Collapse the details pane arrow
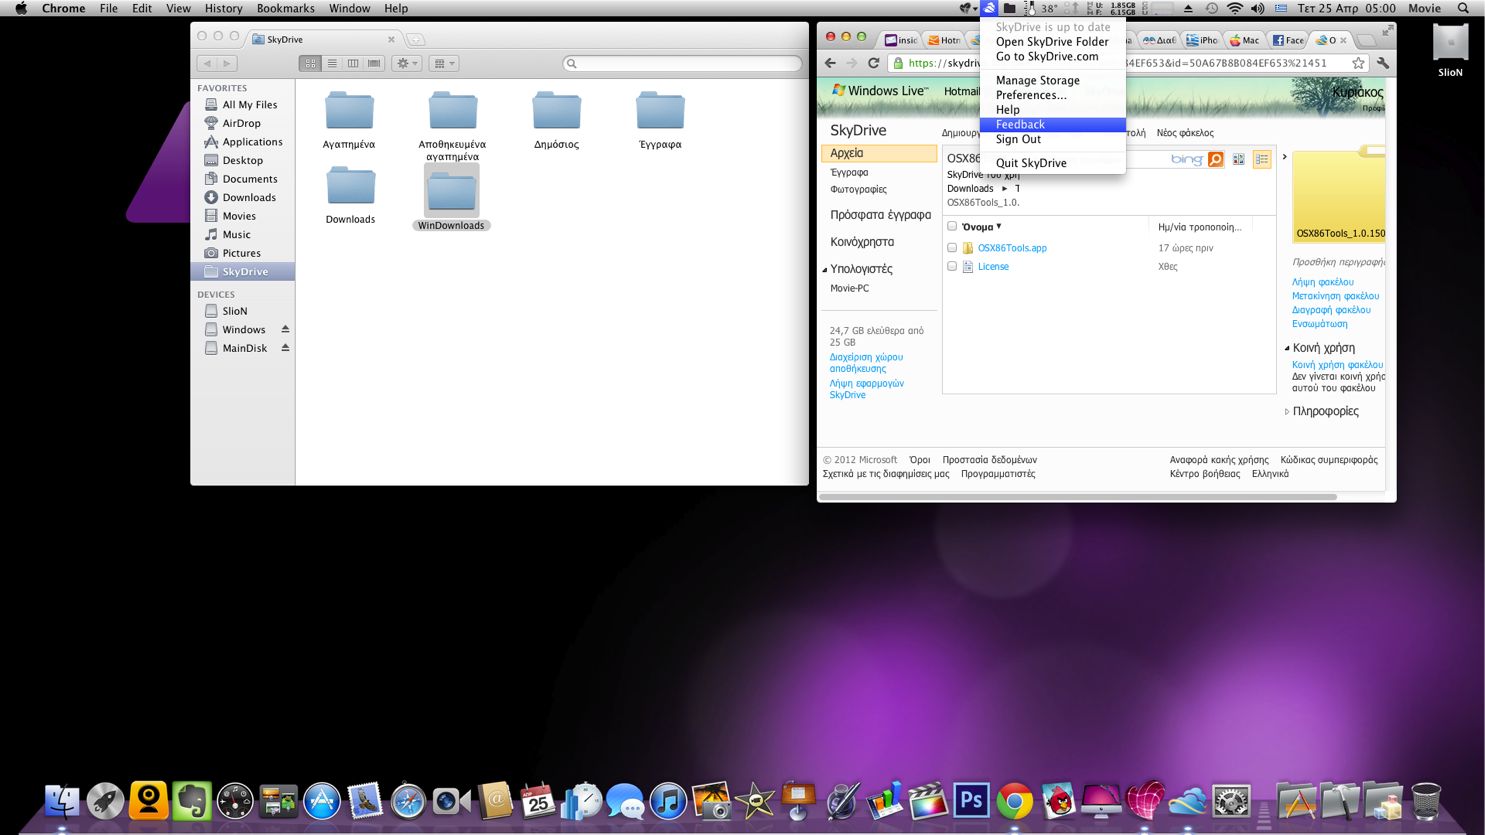1485x835 pixels. tap(1285, 157)
